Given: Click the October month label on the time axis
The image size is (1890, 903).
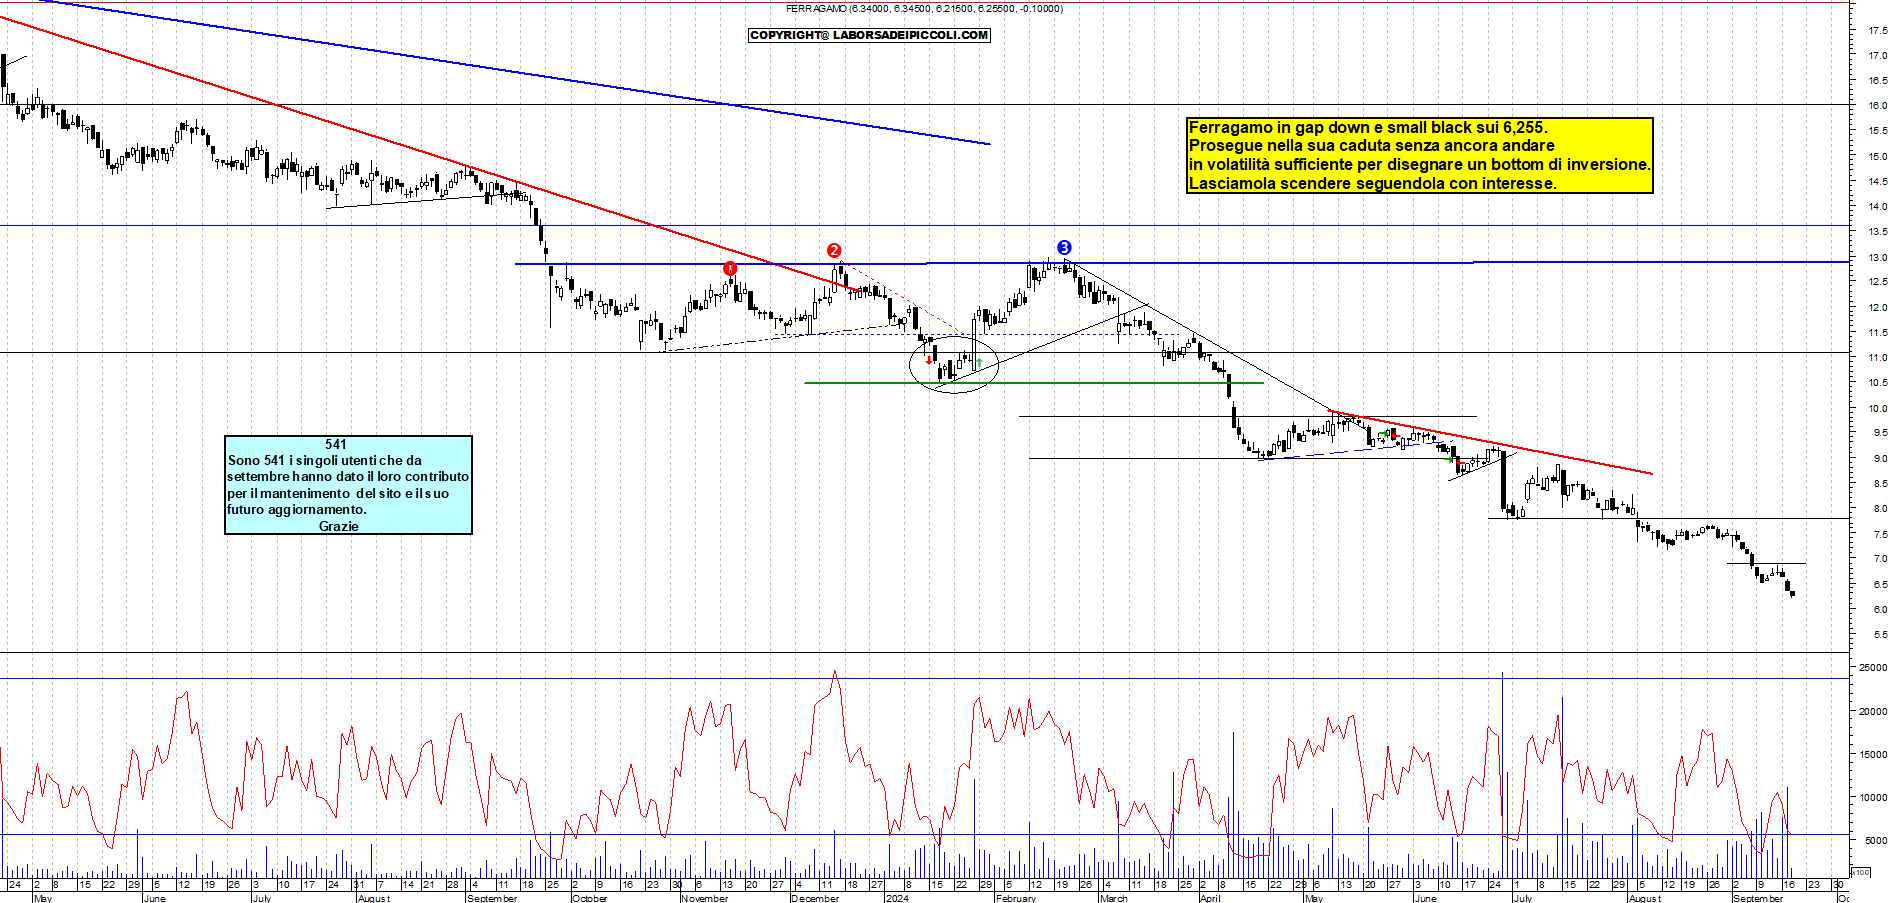Looking at the screenshot, I should [589, 898].
